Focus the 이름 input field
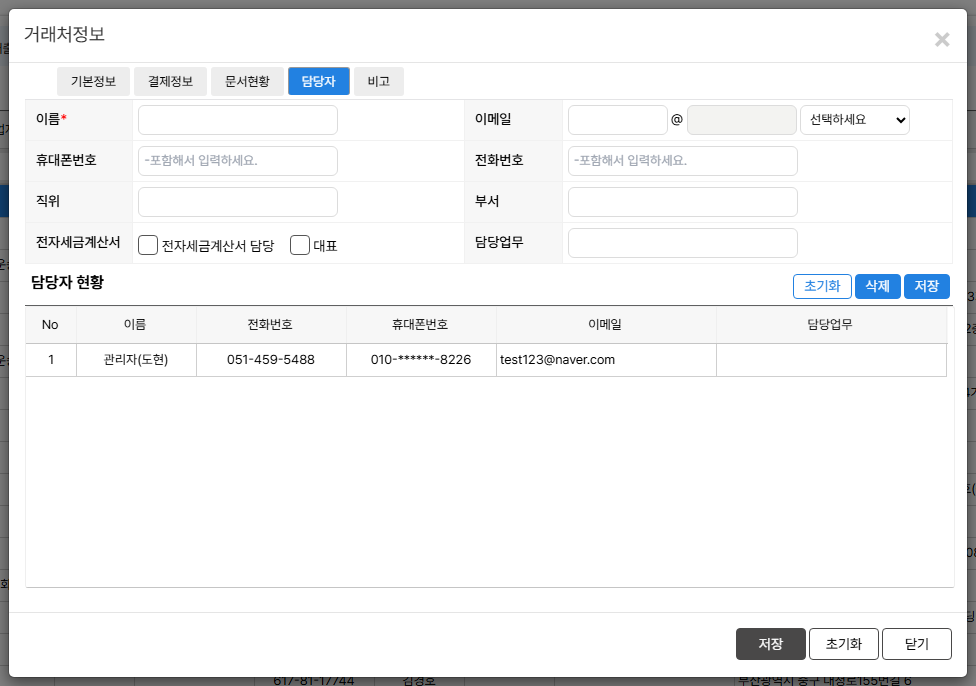976x686 pixels. click(x=238, y=120)
